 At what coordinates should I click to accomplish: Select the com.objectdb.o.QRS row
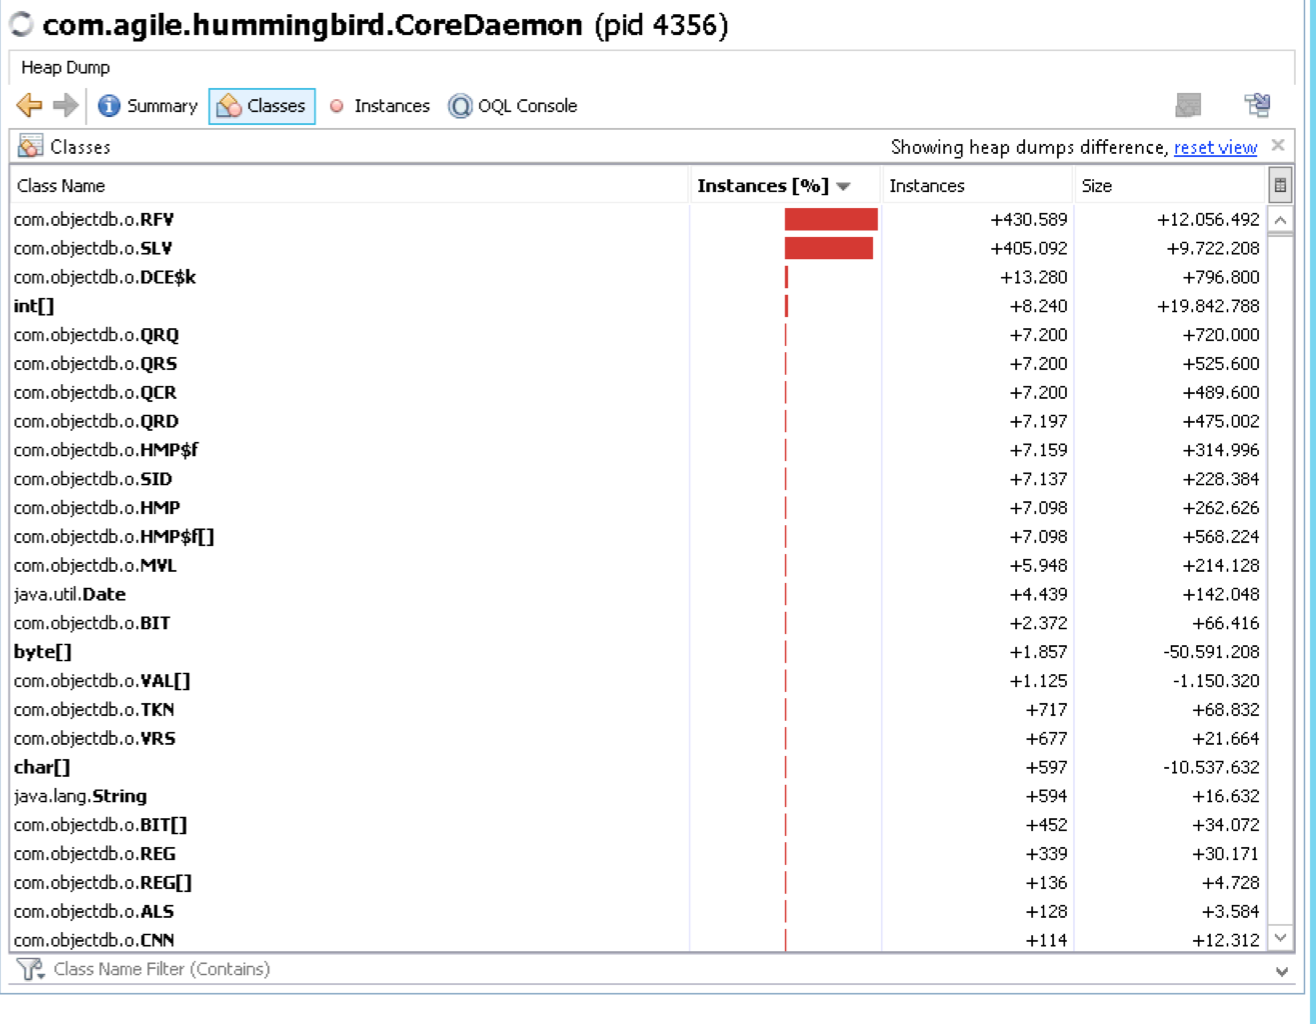point(638,363)
